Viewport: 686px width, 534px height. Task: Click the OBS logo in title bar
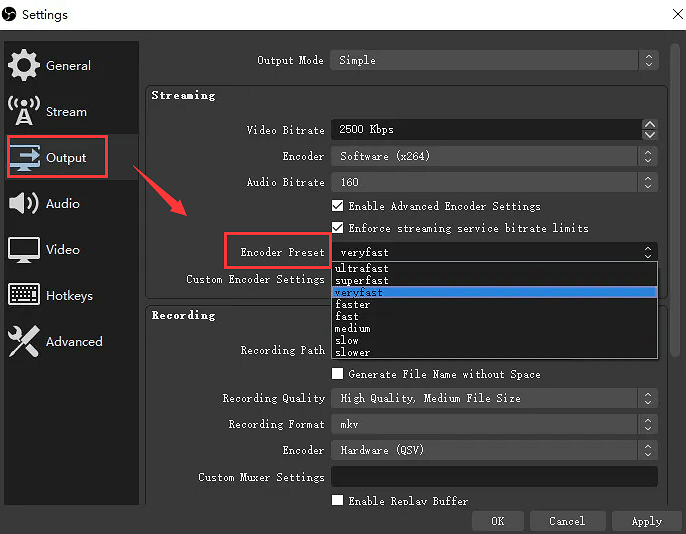click(x=12, y=15)
